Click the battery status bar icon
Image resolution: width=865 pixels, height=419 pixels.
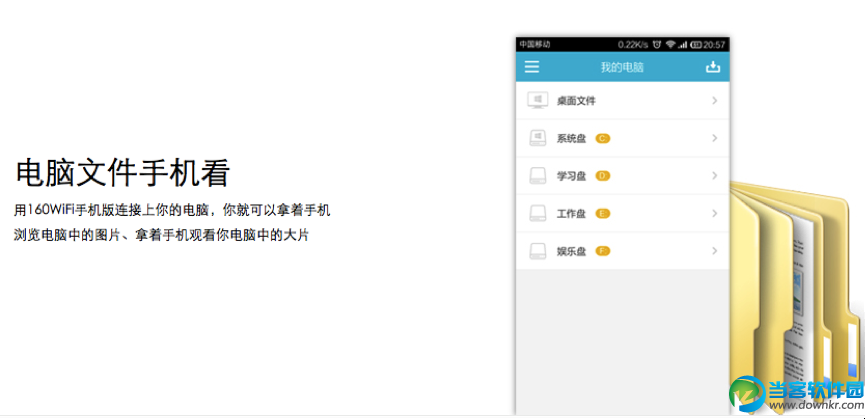pyautogui.click(x=696, y=45)
